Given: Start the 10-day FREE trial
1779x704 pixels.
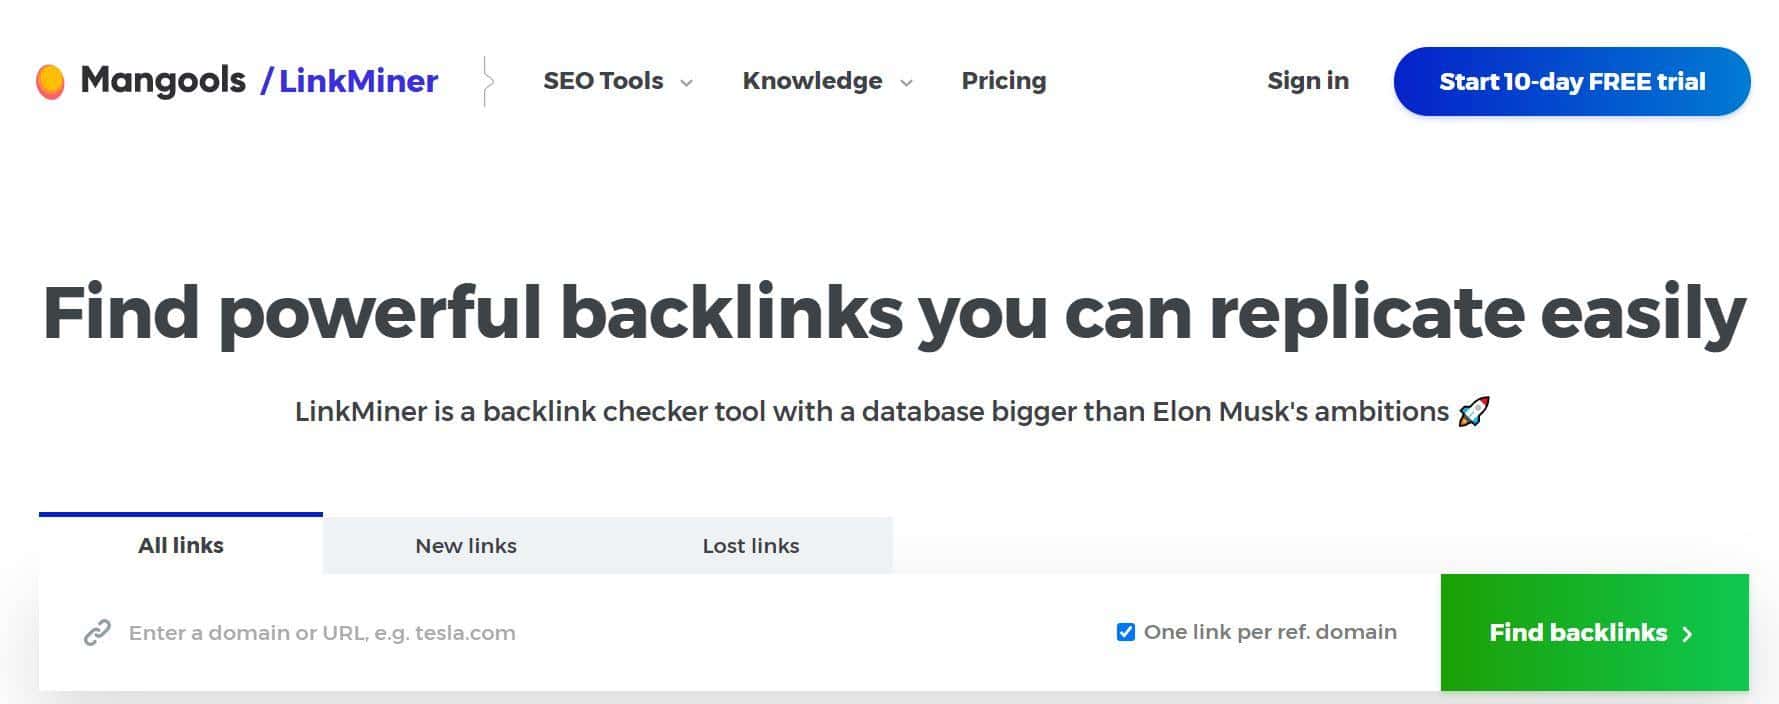Looking at the screenshot, I should click(x=1572, y=81).
